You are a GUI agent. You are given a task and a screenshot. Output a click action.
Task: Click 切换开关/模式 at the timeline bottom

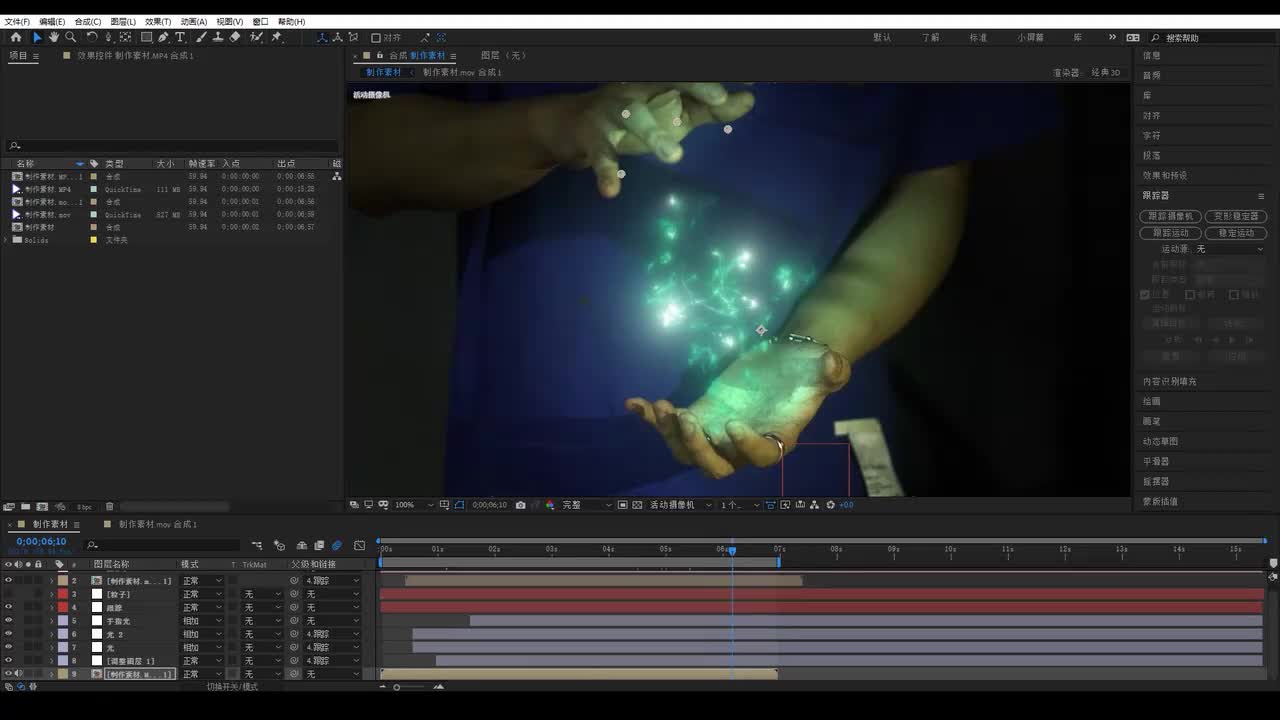click(232, 687)
